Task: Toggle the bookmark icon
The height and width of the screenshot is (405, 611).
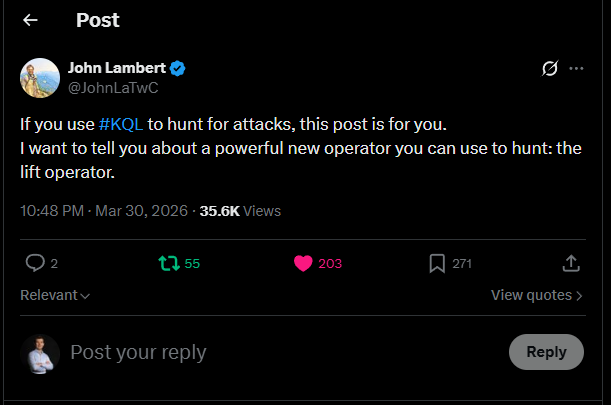Action: pyautogui.click(x=437, y=263)
